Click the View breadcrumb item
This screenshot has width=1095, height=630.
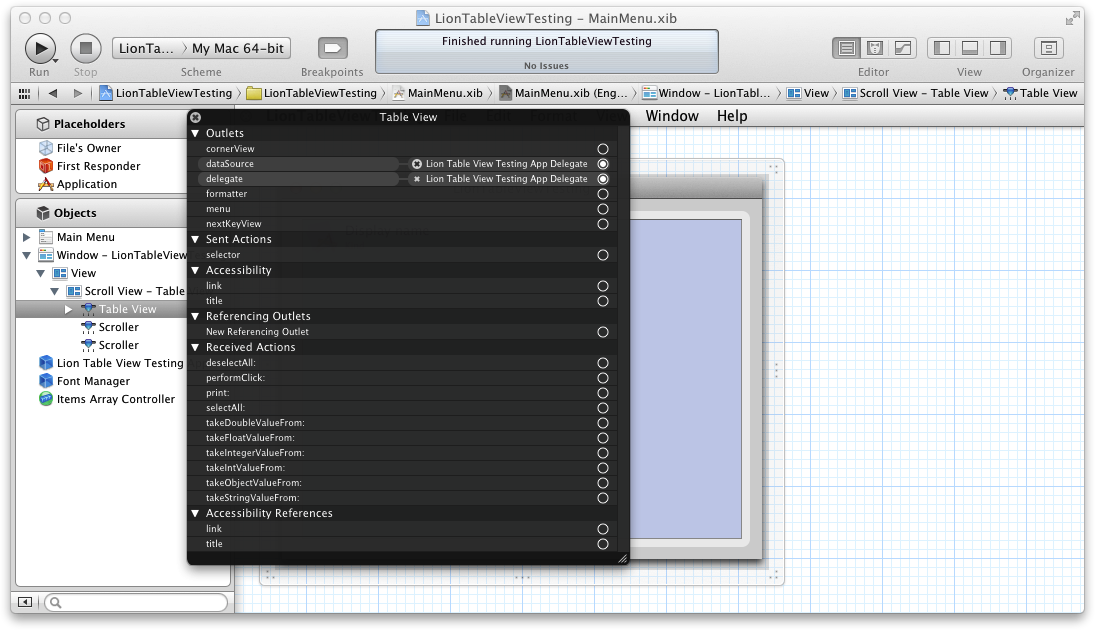(808, 93)
